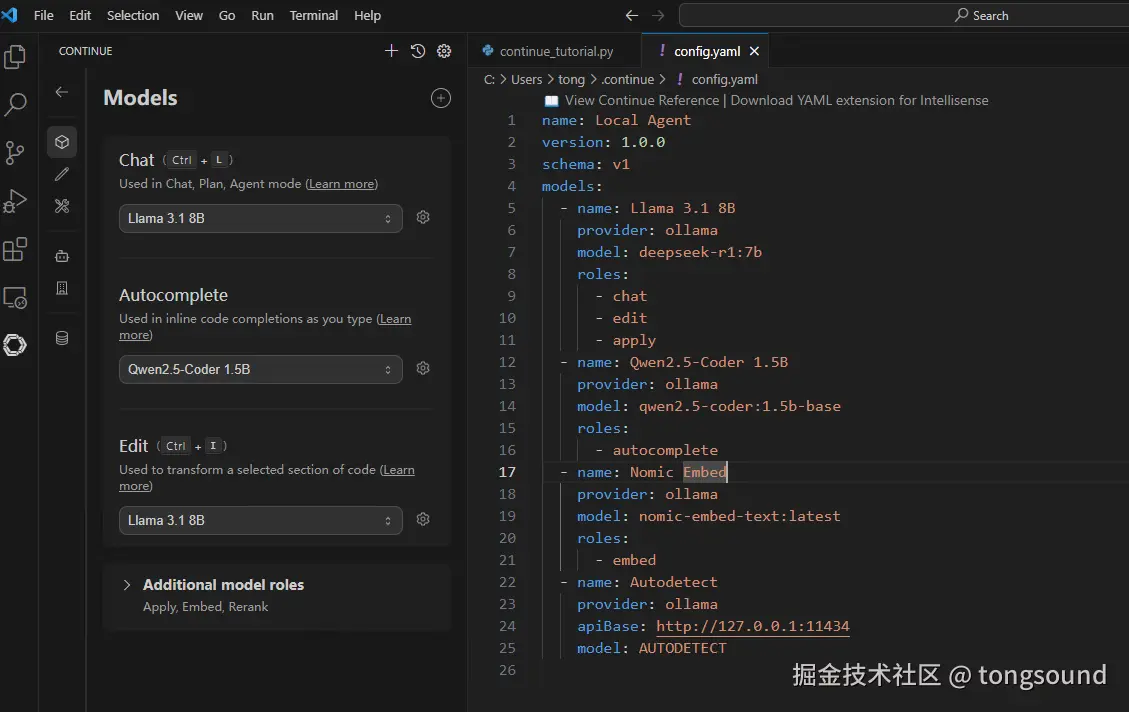Open the Terminal menu
The height and width of the screenshot is (712, 1129).
tap(313, 15)
